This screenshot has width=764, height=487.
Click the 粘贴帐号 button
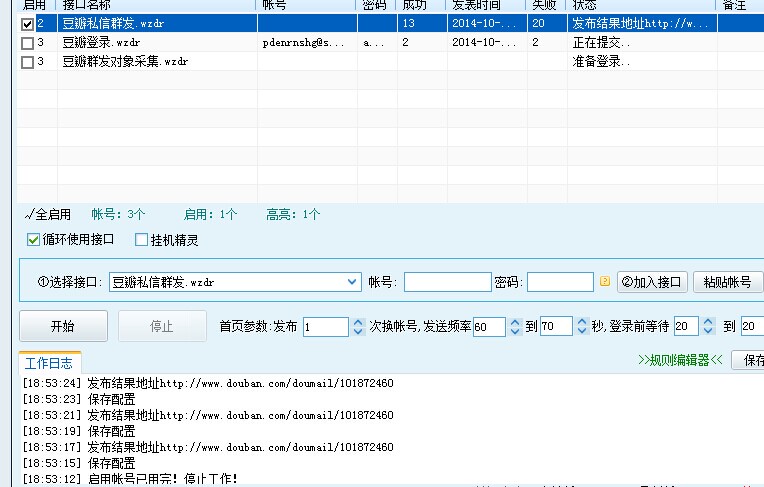pyautogui.click(x=727, y=282)
